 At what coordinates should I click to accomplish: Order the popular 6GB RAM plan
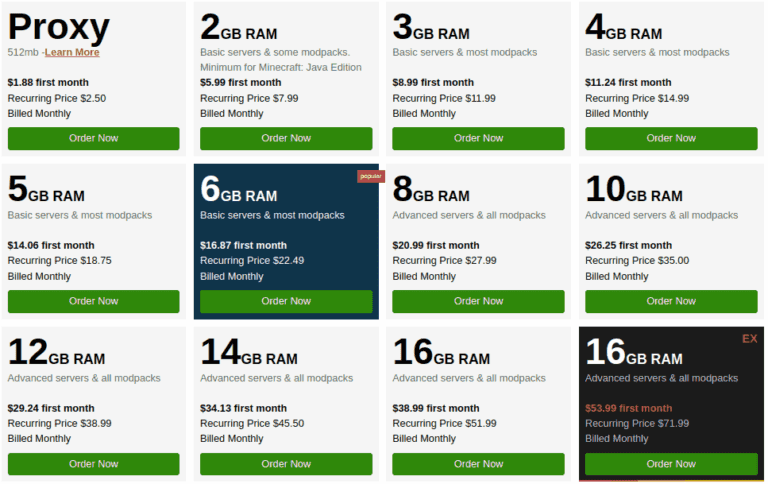tap(286, 301)
